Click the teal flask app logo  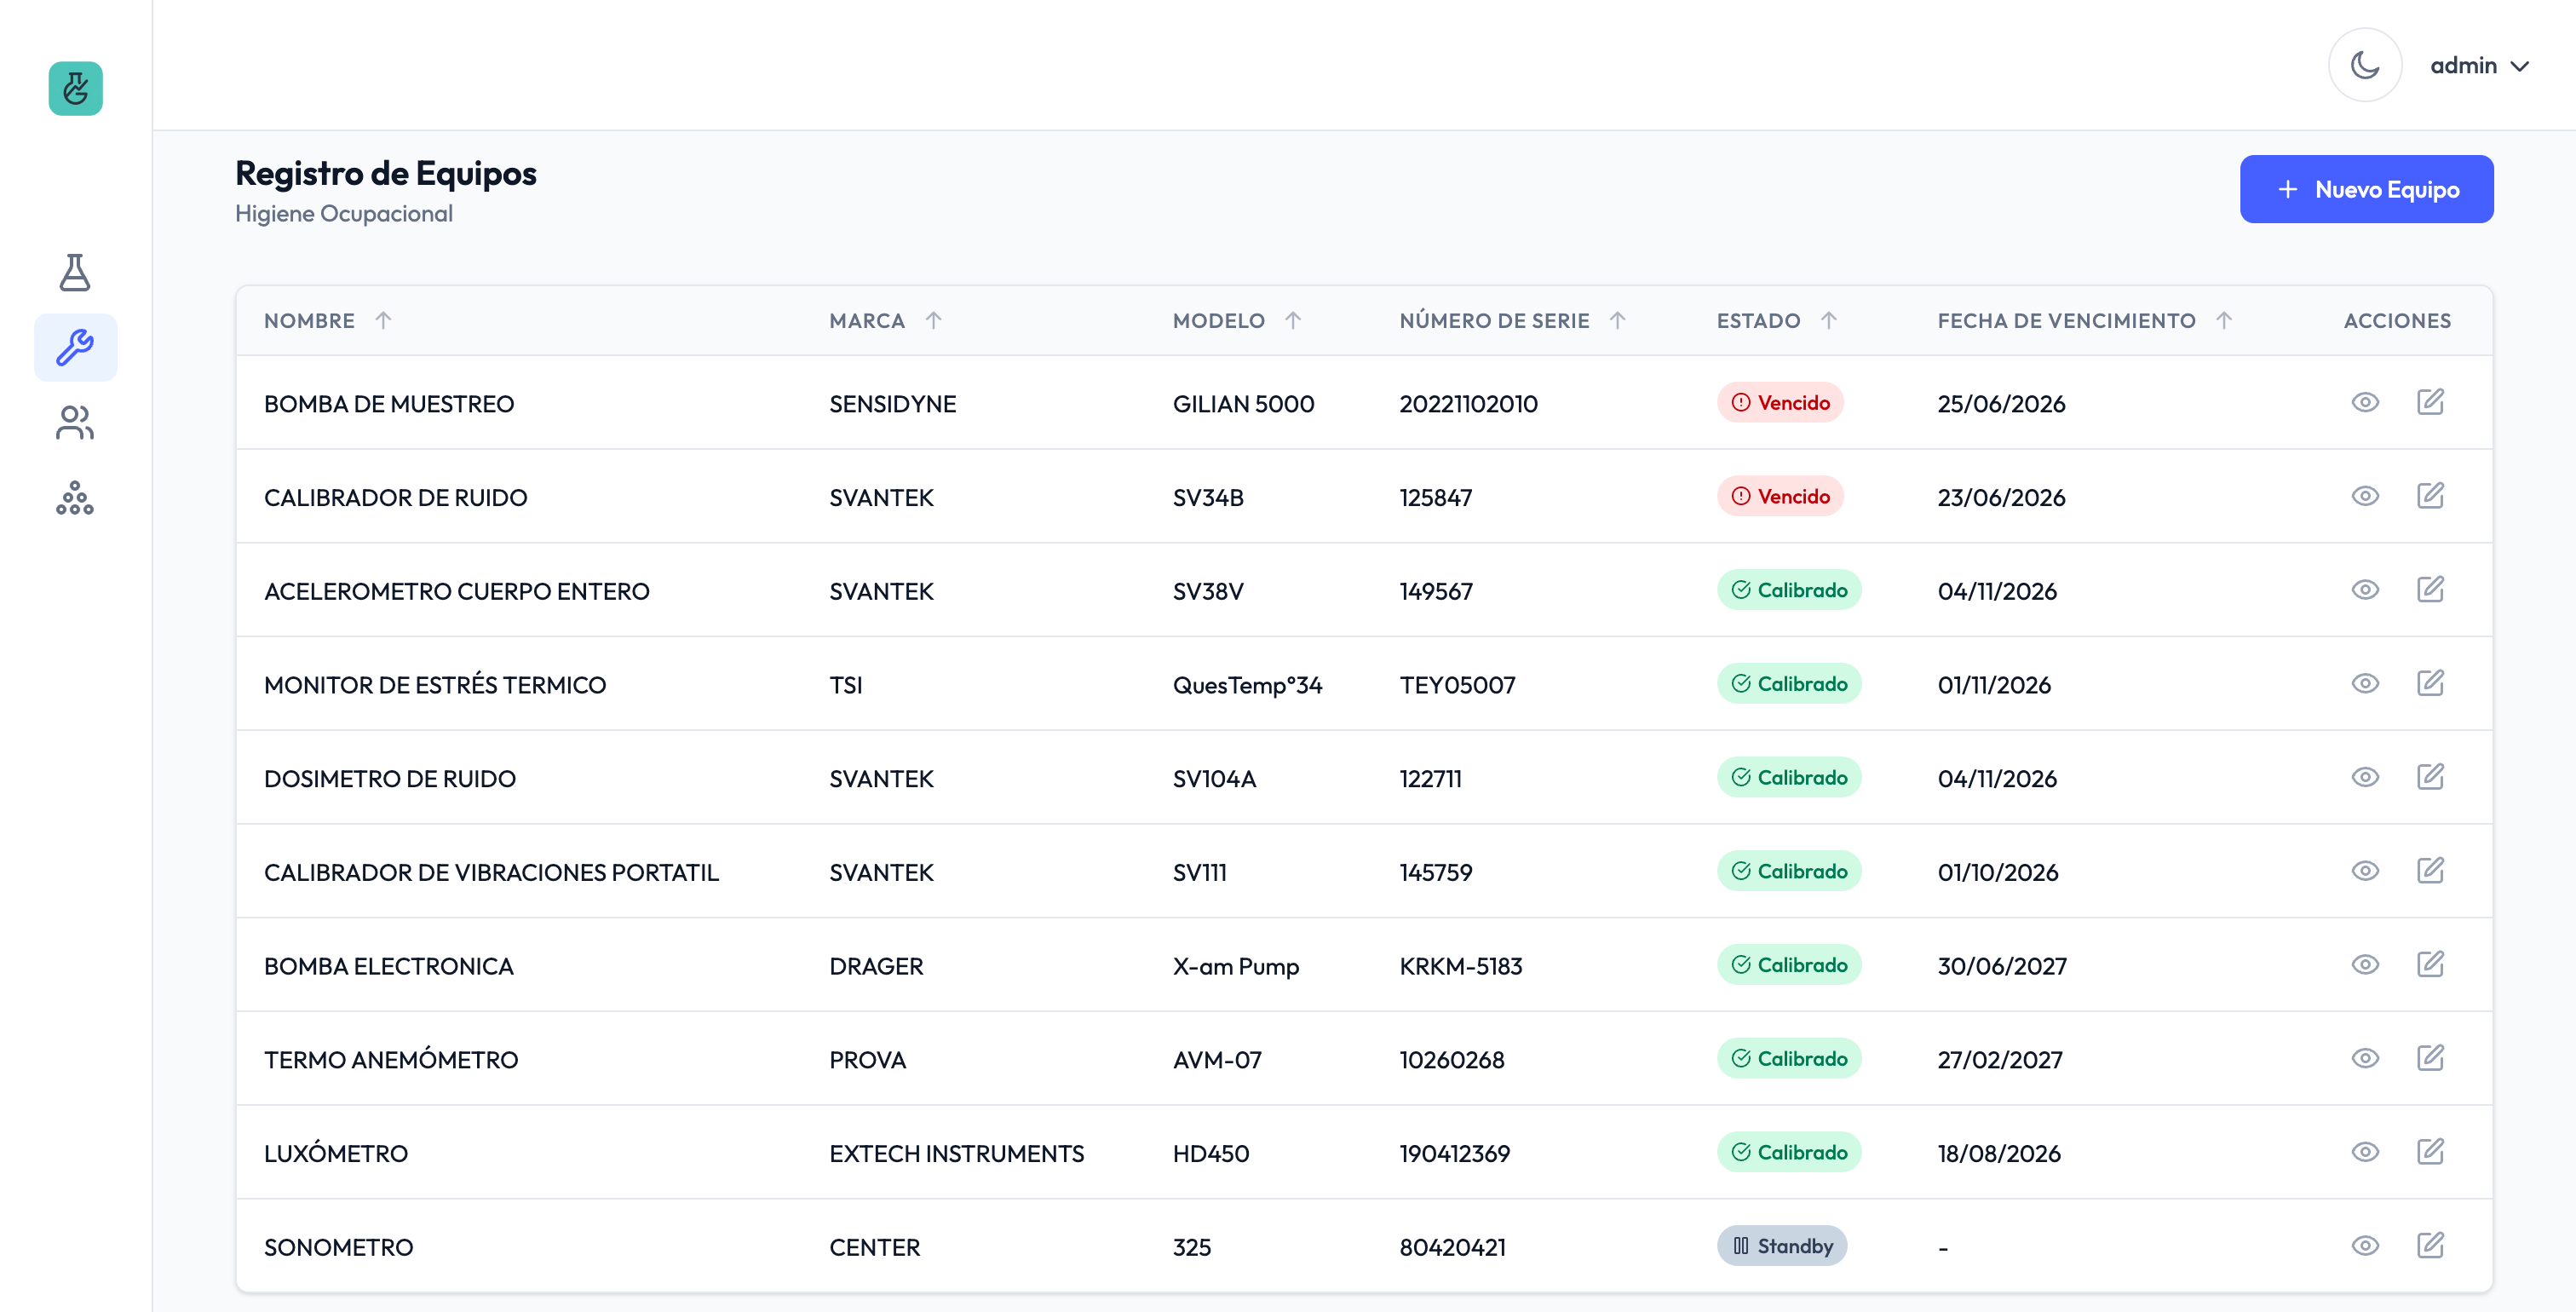(75, 88)
